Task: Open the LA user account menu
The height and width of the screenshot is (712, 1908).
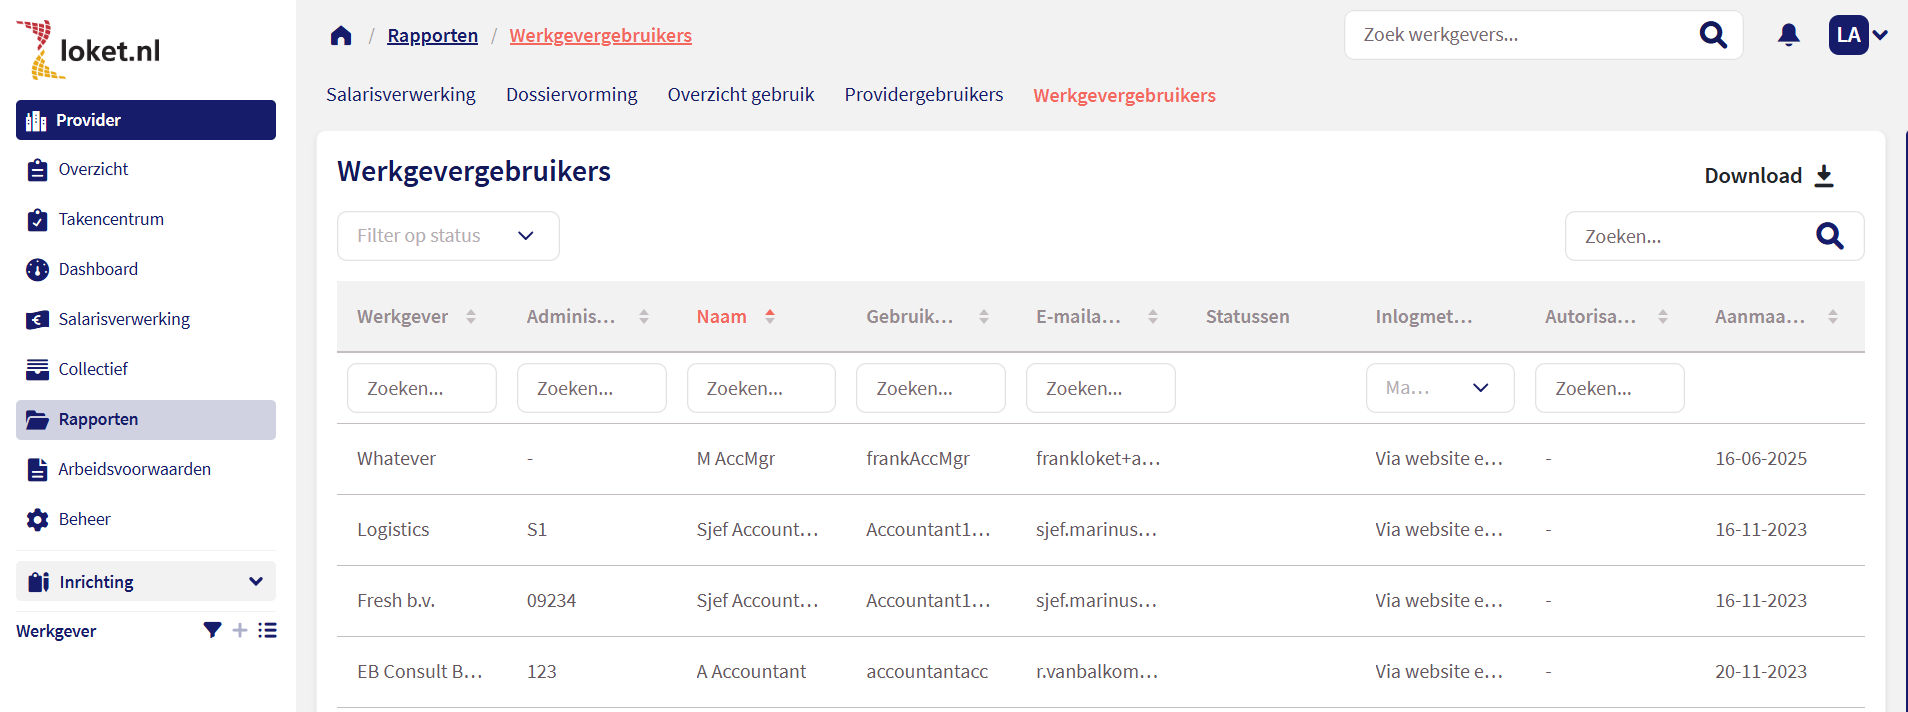Action: tap(1858, 35)
